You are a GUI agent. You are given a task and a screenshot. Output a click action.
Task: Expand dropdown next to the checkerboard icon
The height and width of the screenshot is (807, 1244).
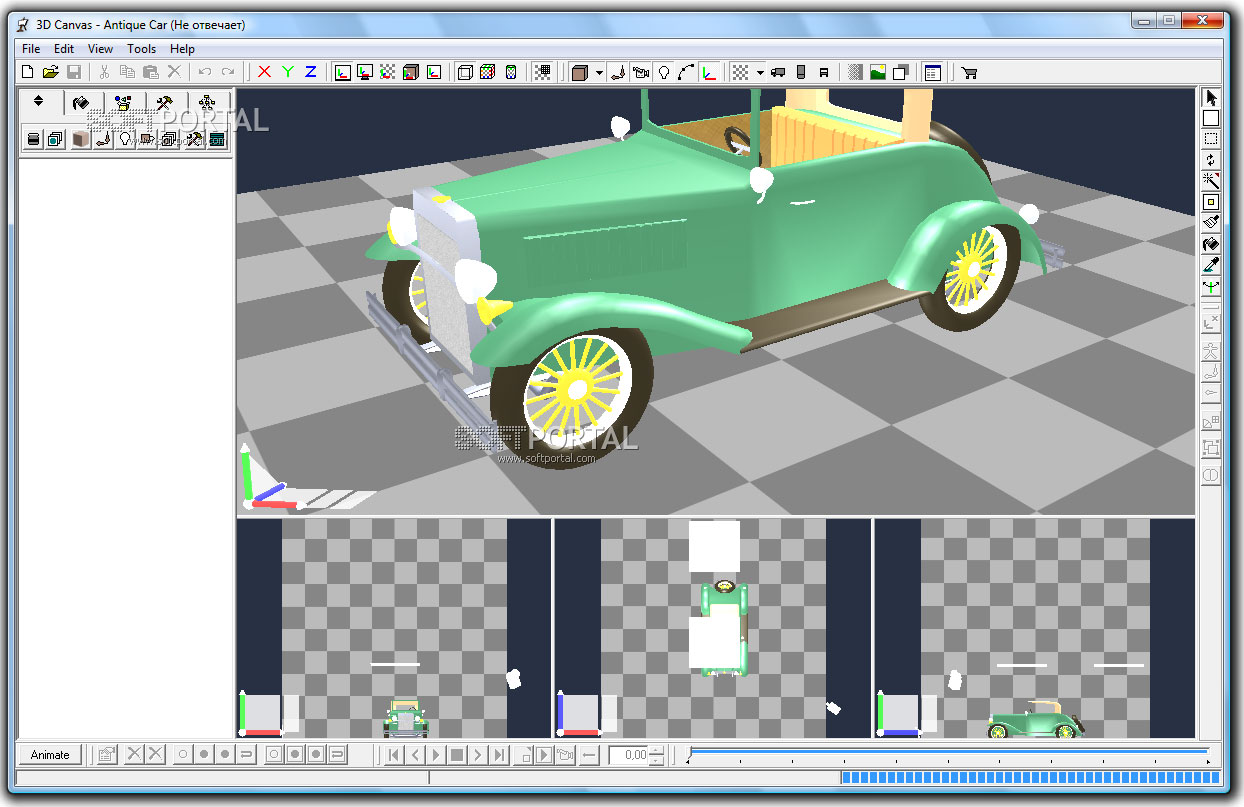click(760, 72)
